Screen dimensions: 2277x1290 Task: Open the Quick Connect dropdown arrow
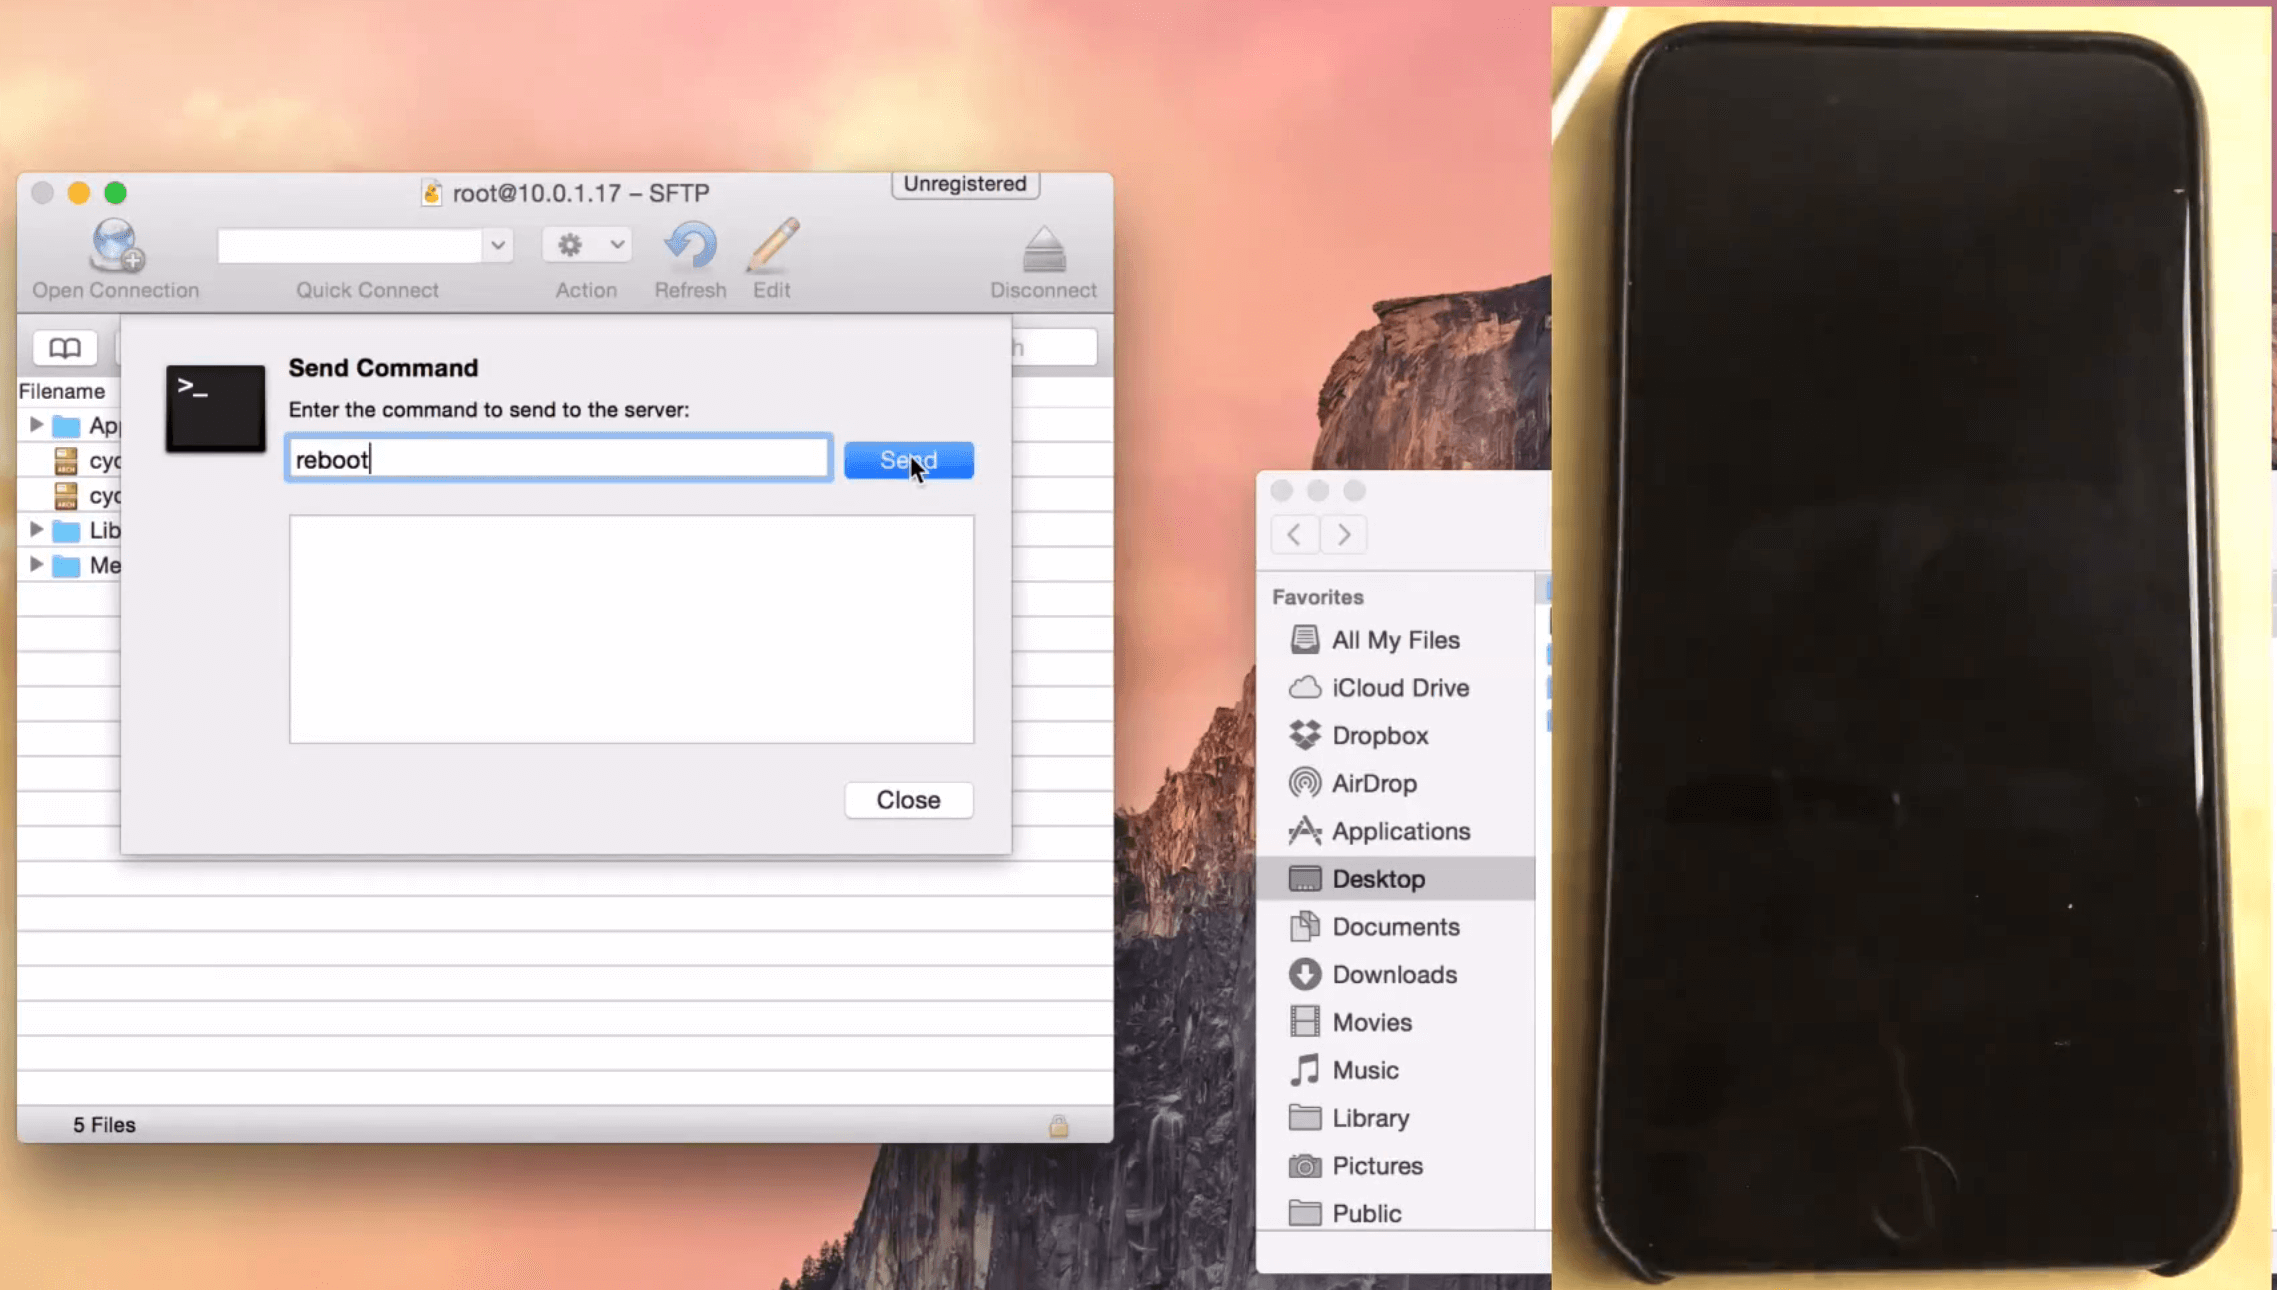[x=497, y=245]
